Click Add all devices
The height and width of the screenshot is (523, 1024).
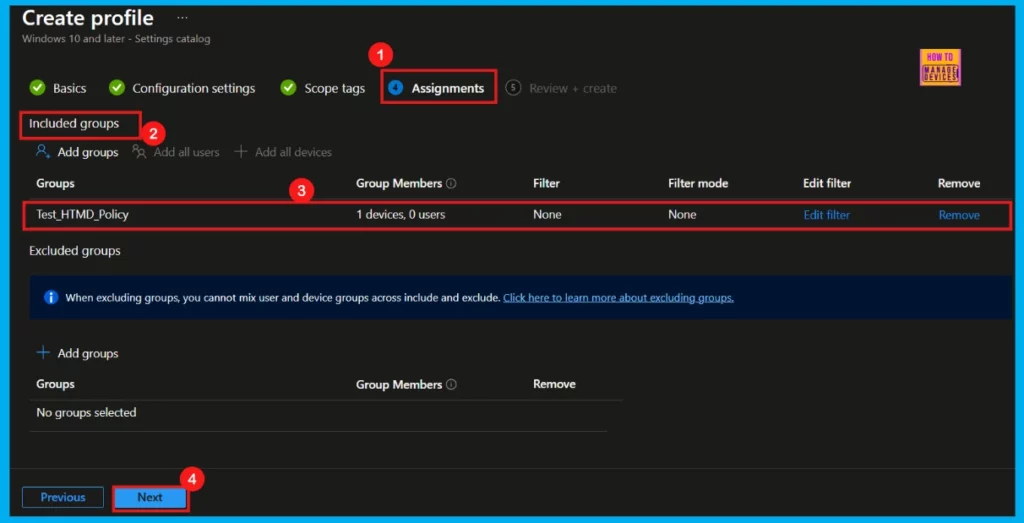(x=293, y=152)
